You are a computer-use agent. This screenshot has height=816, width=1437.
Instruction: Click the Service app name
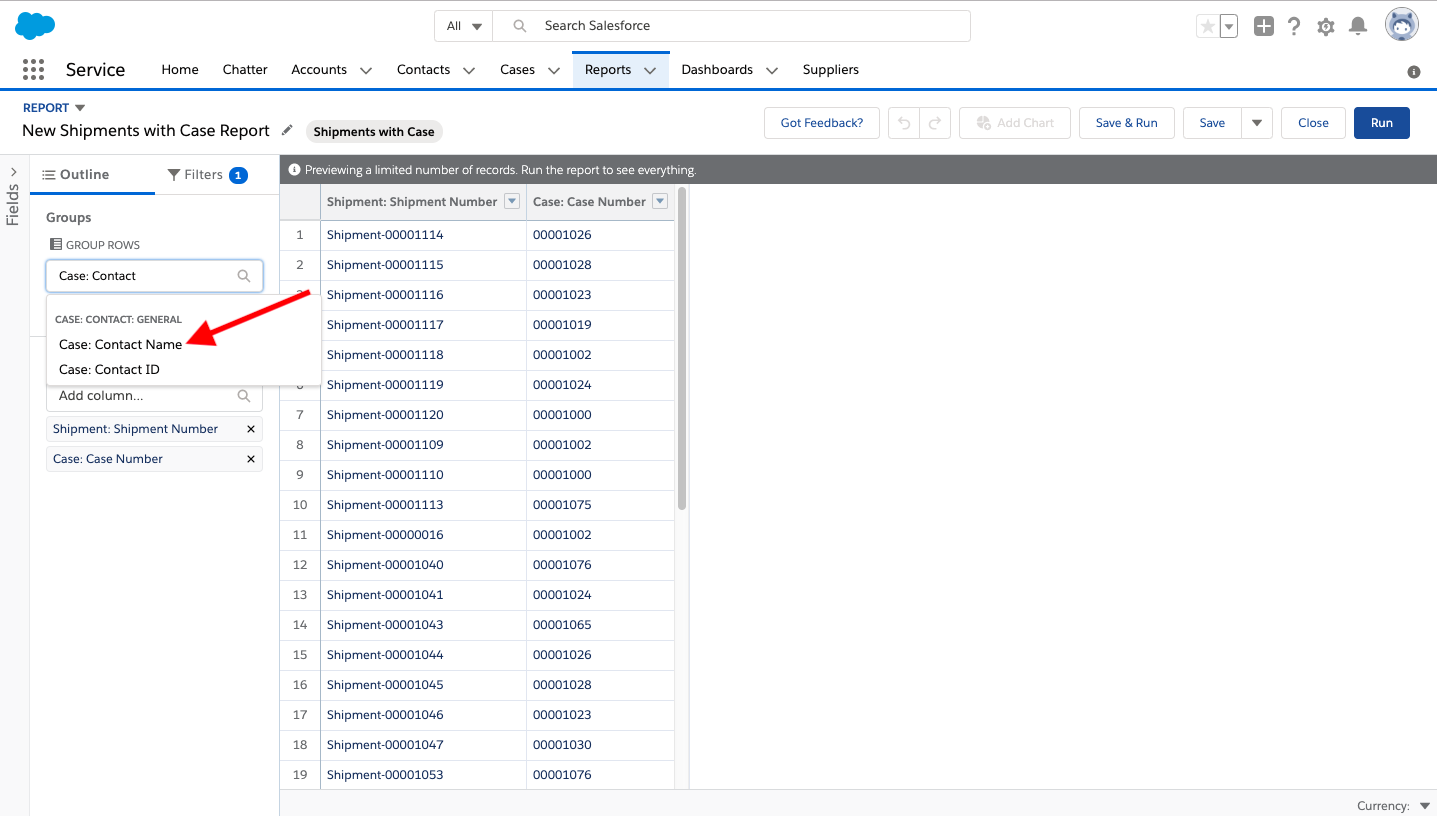coord(95,70)
